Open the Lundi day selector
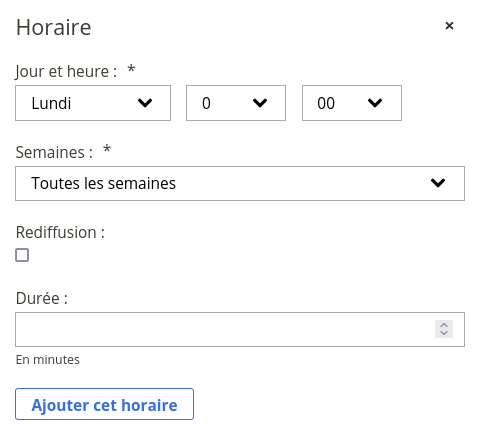The width and height of the screenshot is (480, 430). [x=93, y=103]
